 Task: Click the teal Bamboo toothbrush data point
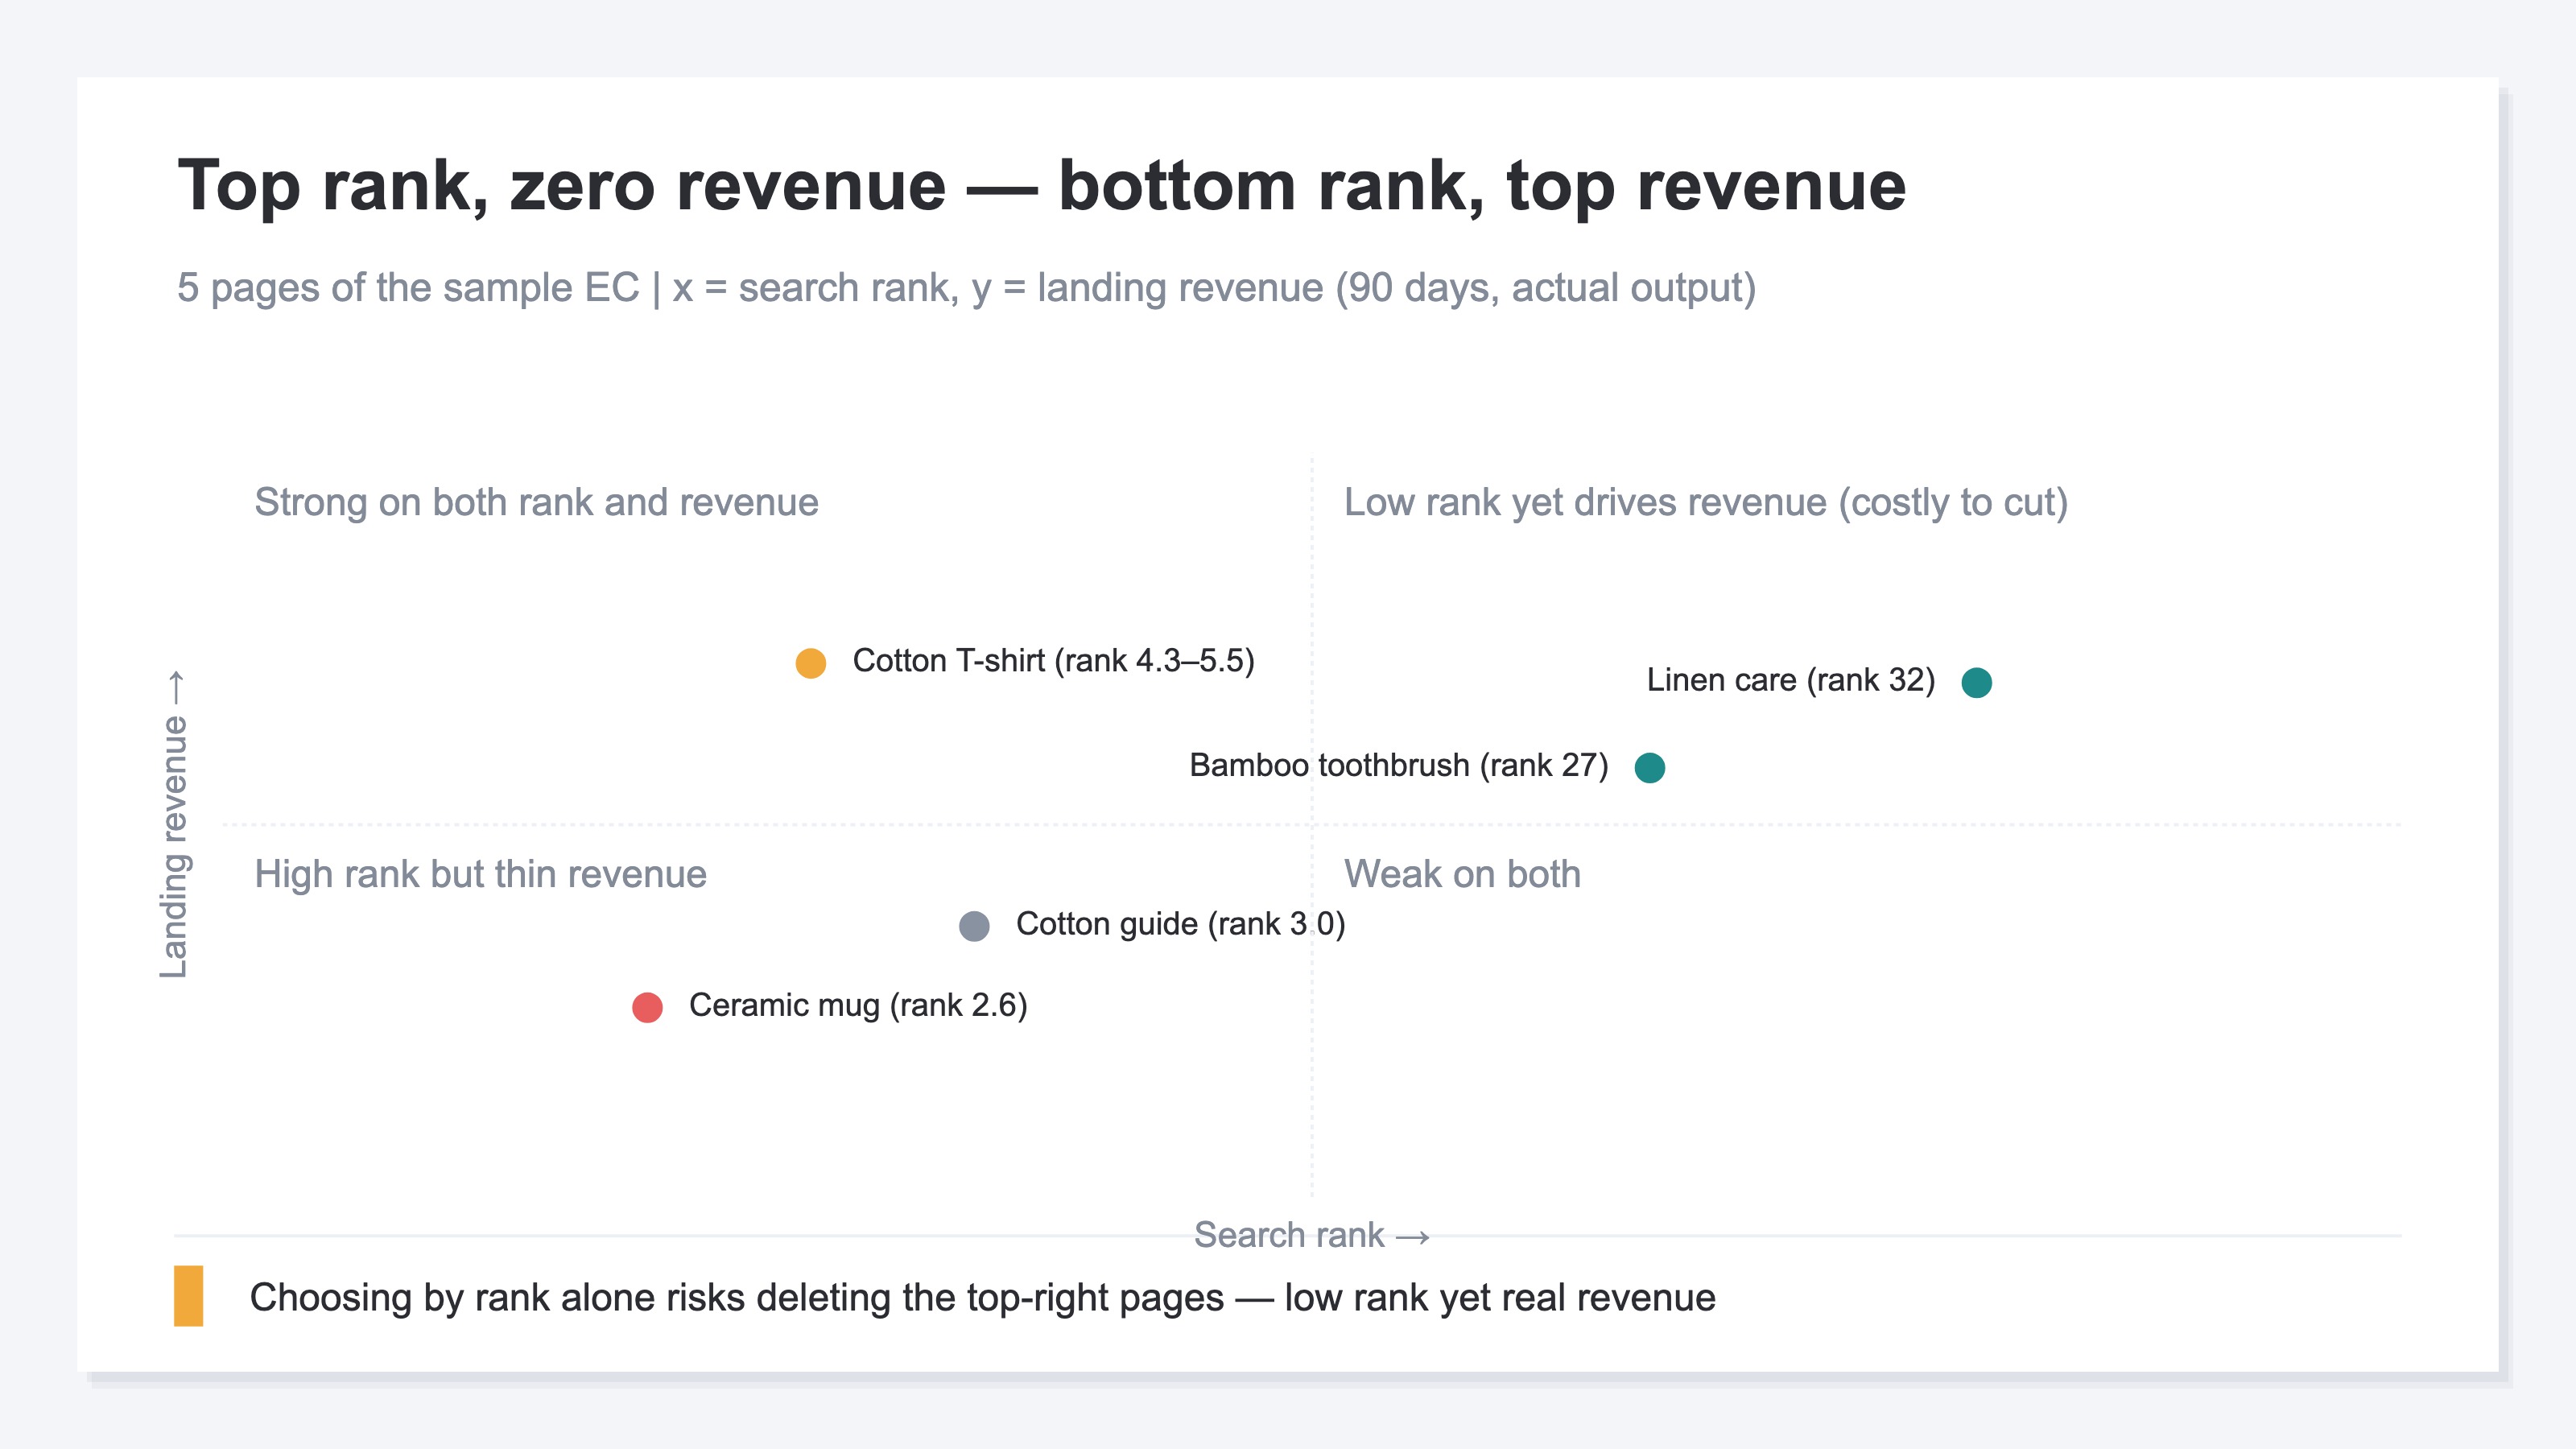point(1649,767)
